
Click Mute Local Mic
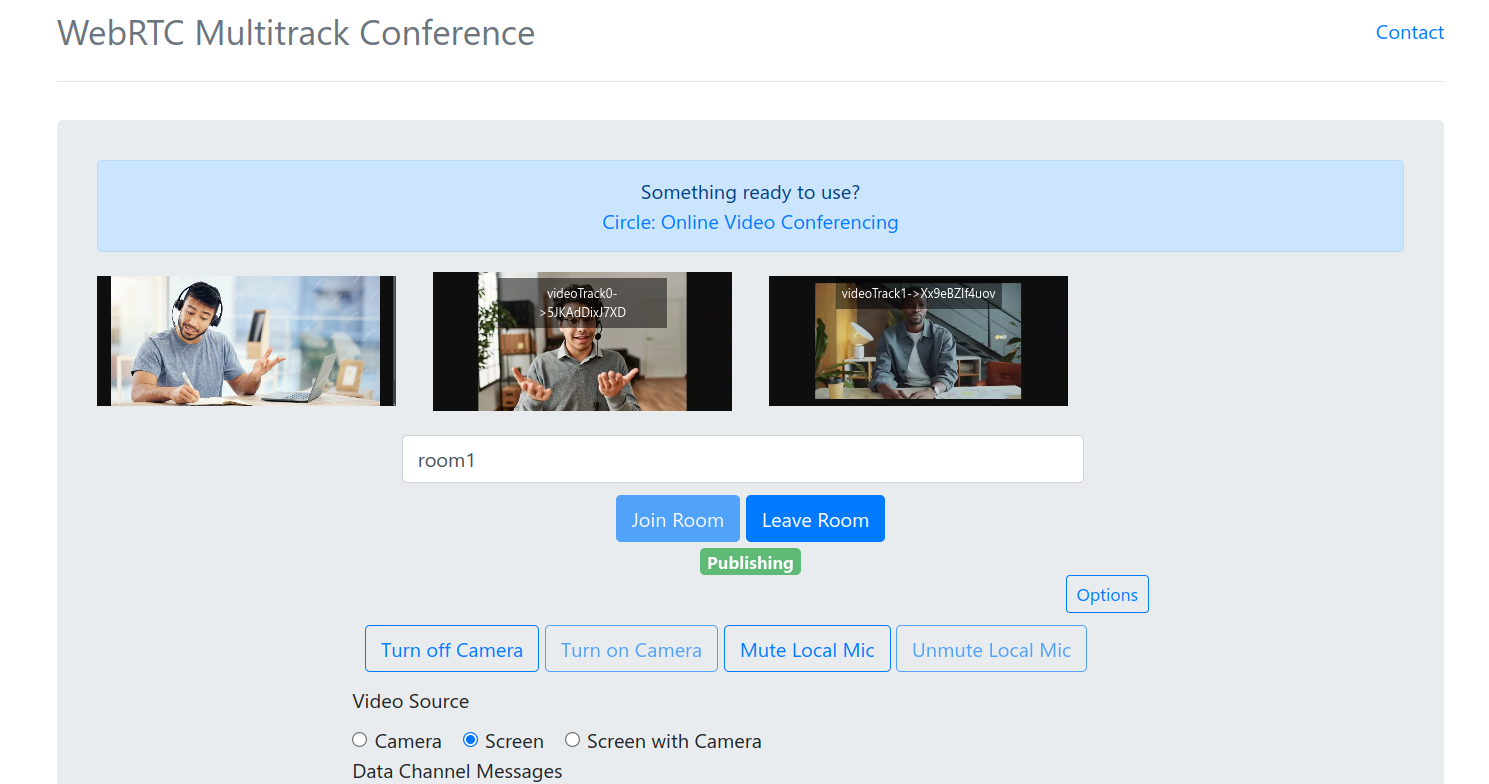(807, 649)
